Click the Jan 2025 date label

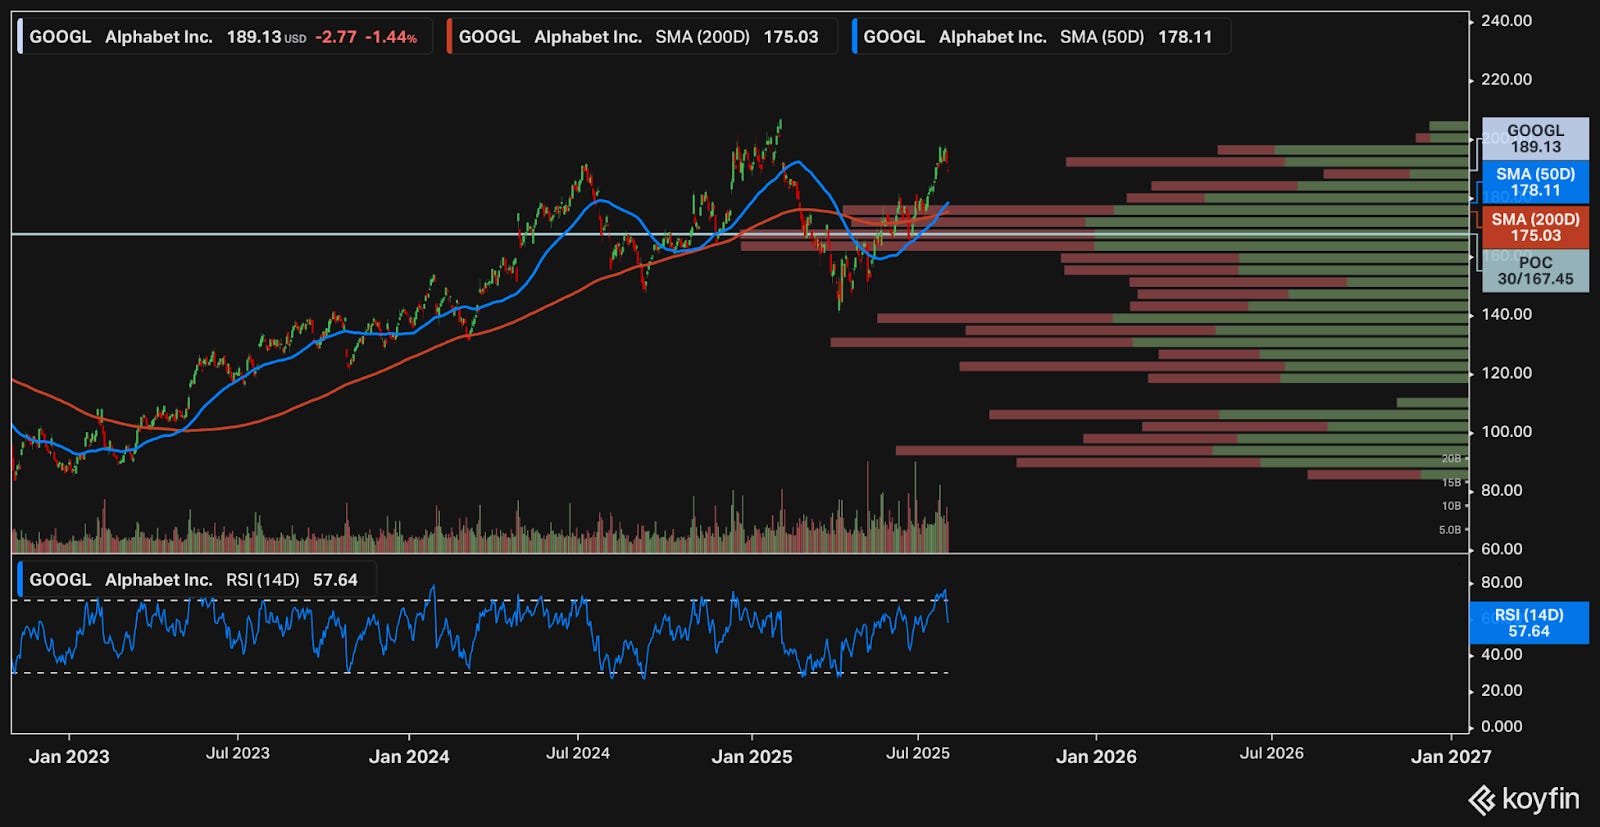coord(752,757)
